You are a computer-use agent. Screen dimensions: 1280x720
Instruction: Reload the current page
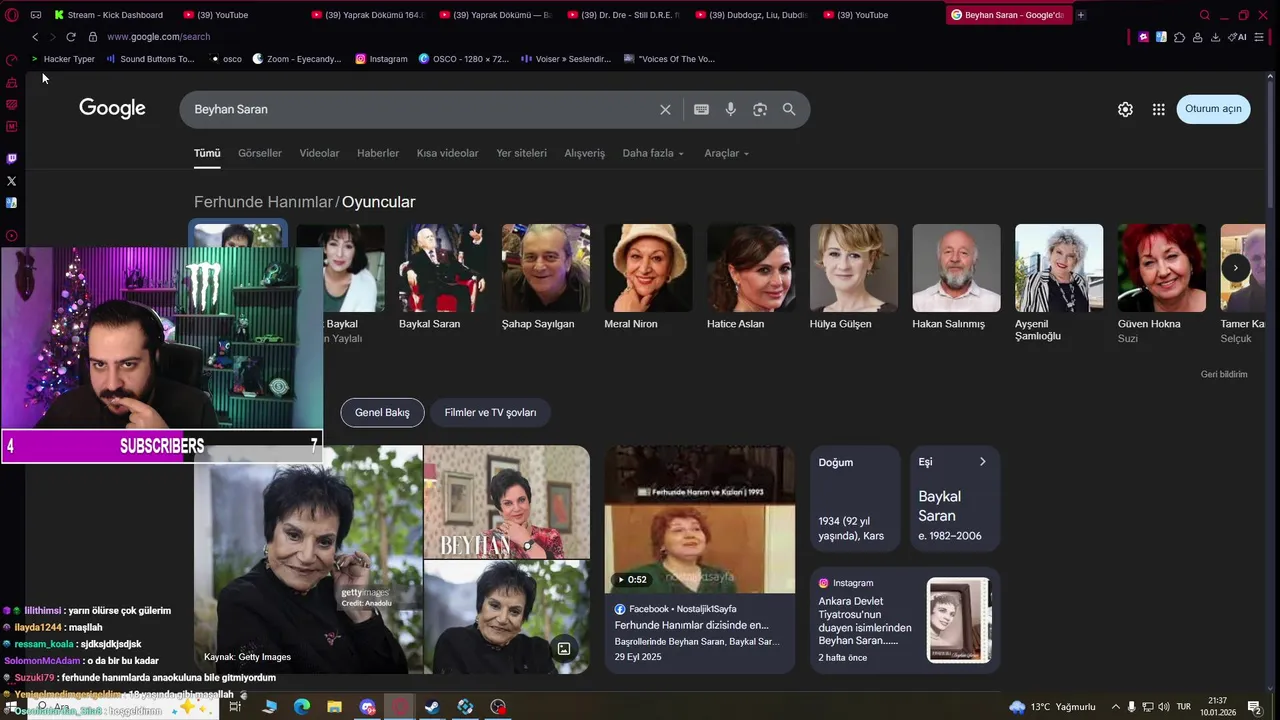coord(71,37)
